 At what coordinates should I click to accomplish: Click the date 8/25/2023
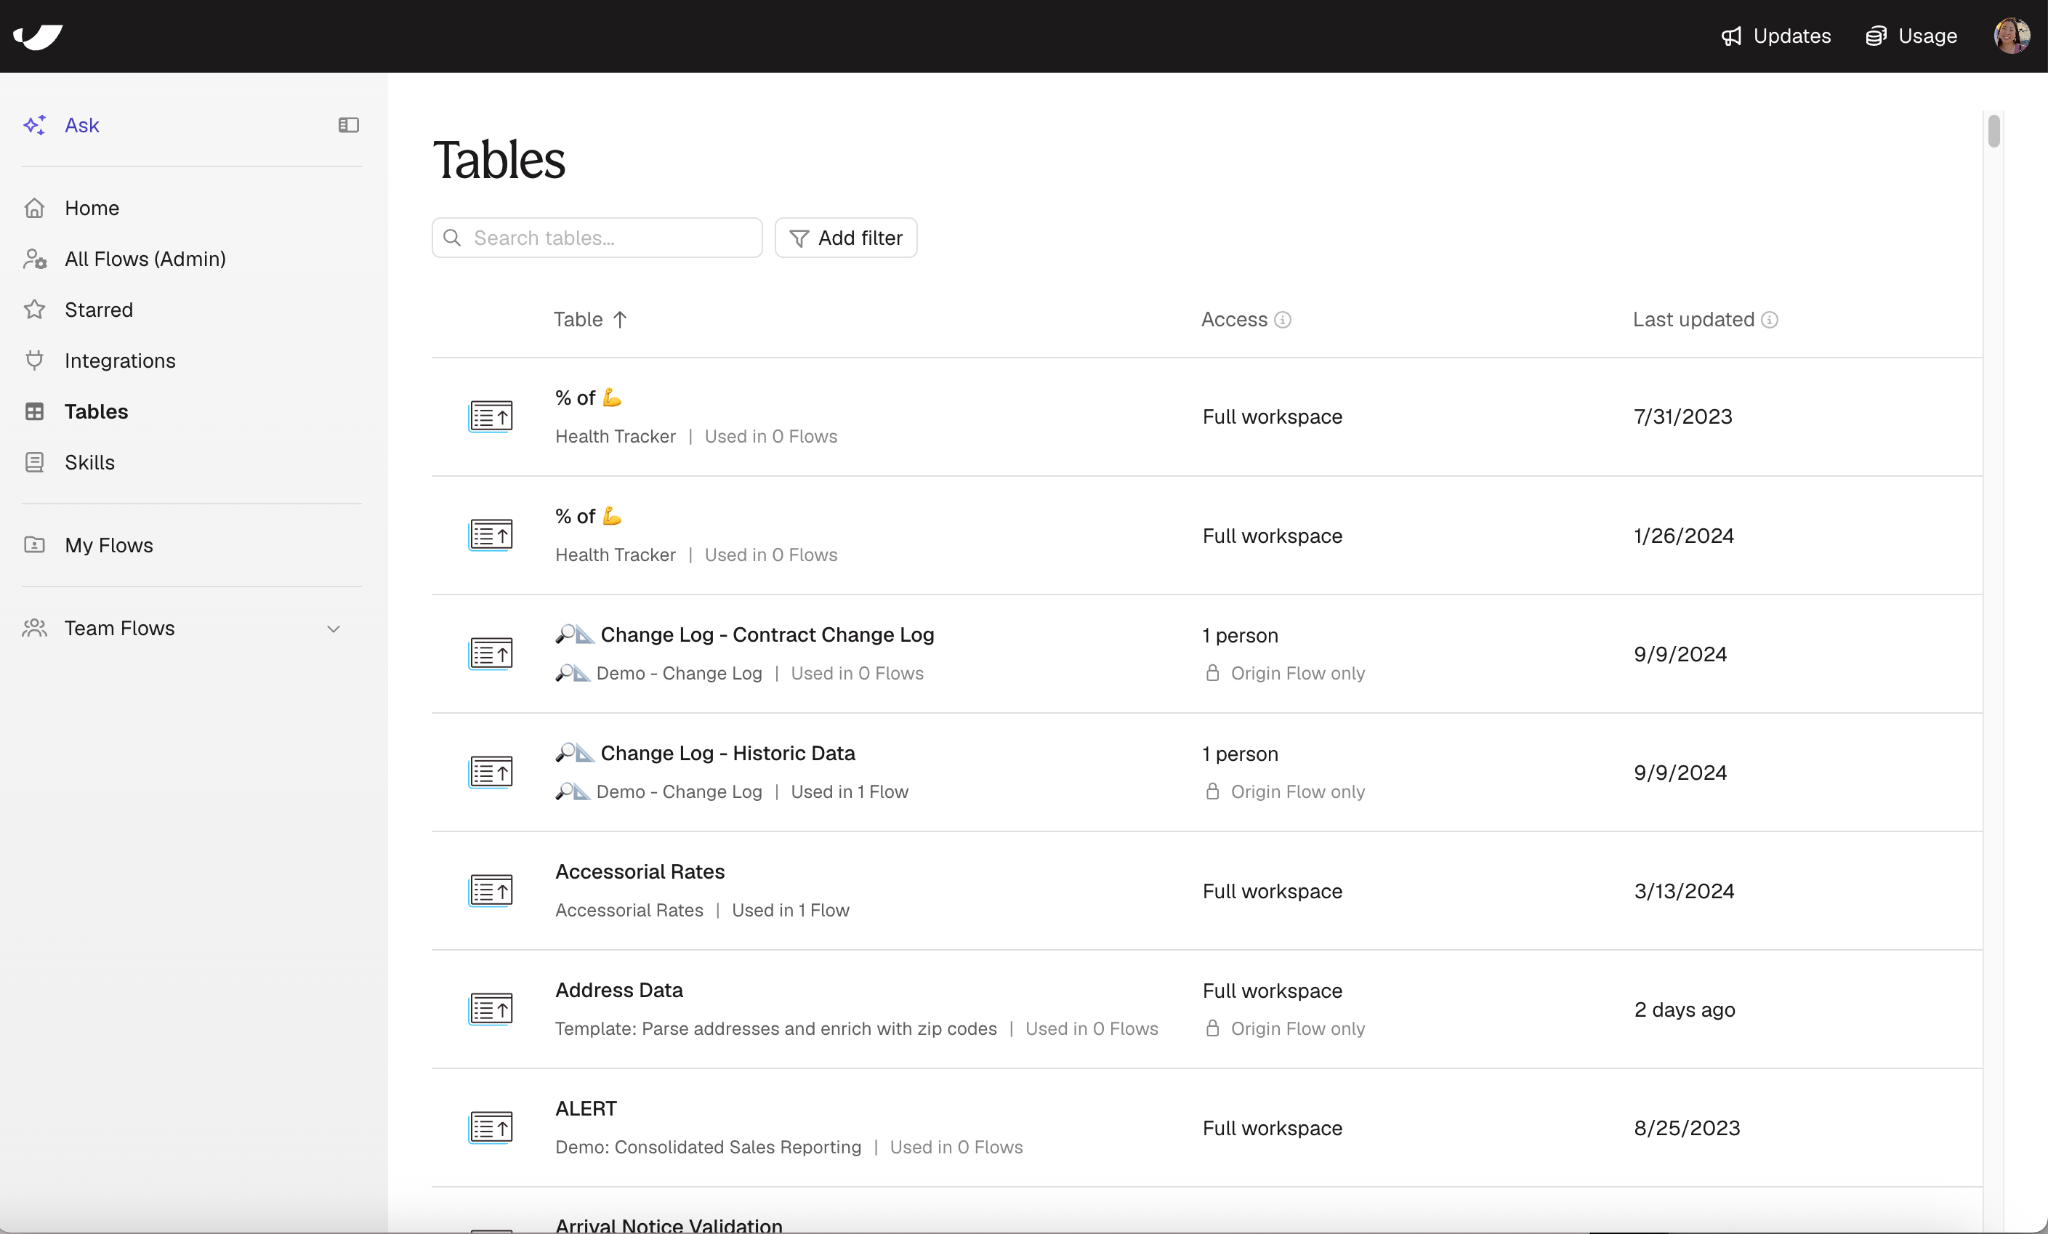(1687, 1128)
